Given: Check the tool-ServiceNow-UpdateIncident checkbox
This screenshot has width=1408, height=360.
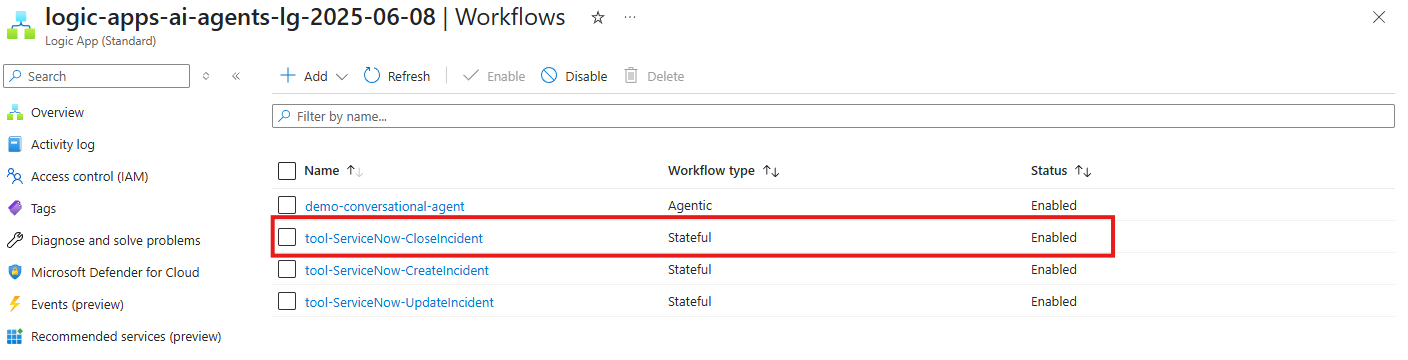Looking at the screenshot, I should point(287,301).
